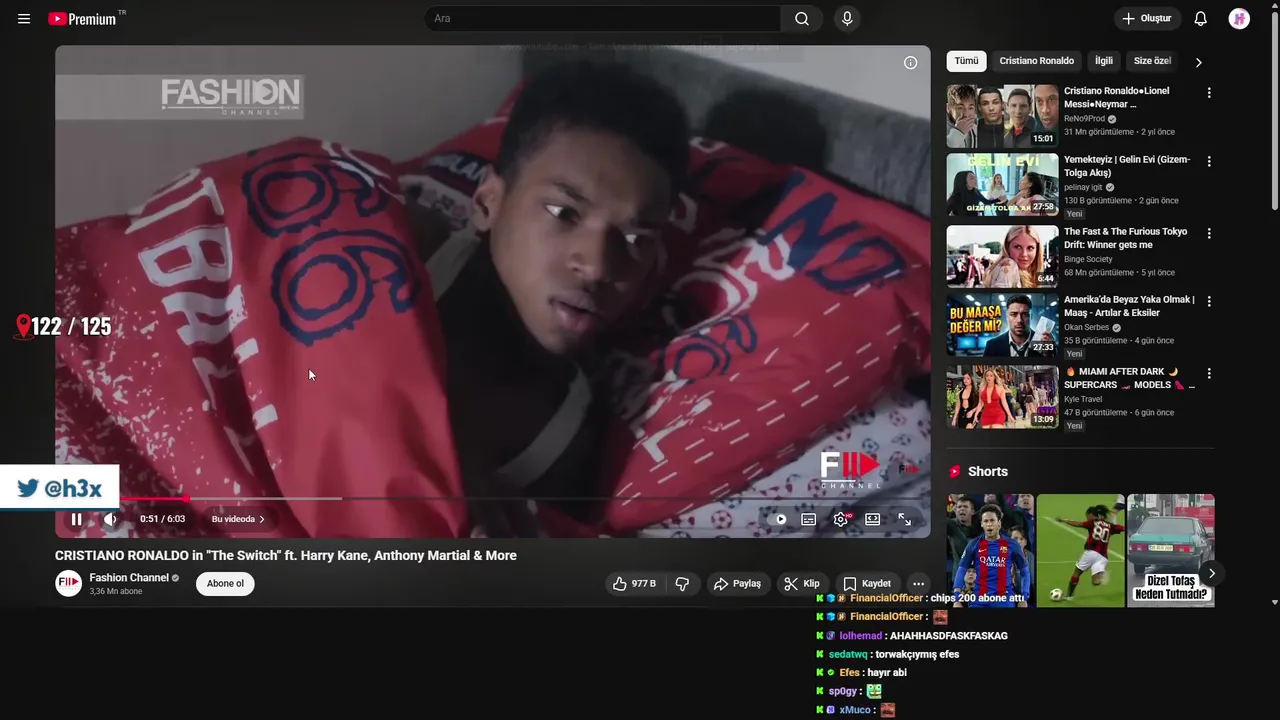The height and width of the screenshot is (720, 1280).
Task: Click the Shorts section heading
Action: (x=988, y=472)
